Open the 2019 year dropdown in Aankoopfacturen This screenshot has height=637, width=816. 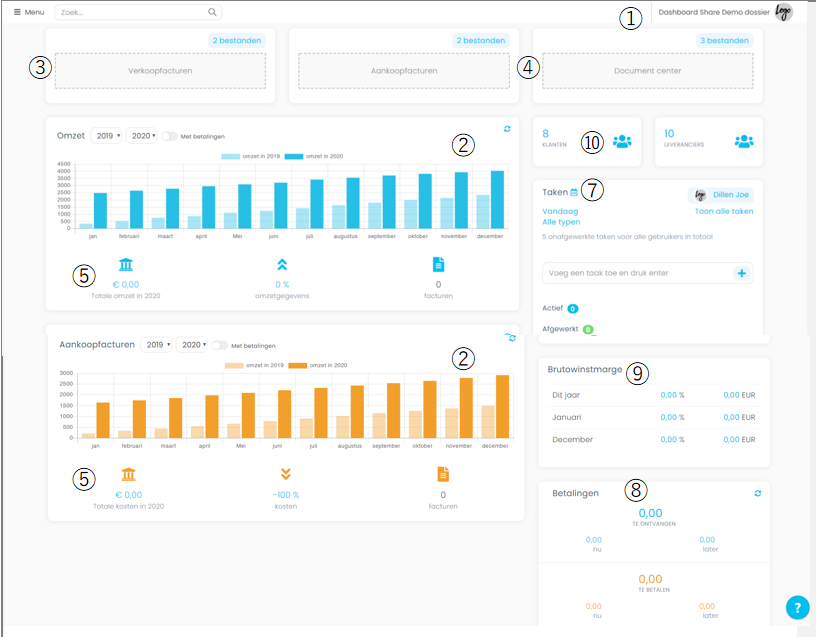[155, 345]
